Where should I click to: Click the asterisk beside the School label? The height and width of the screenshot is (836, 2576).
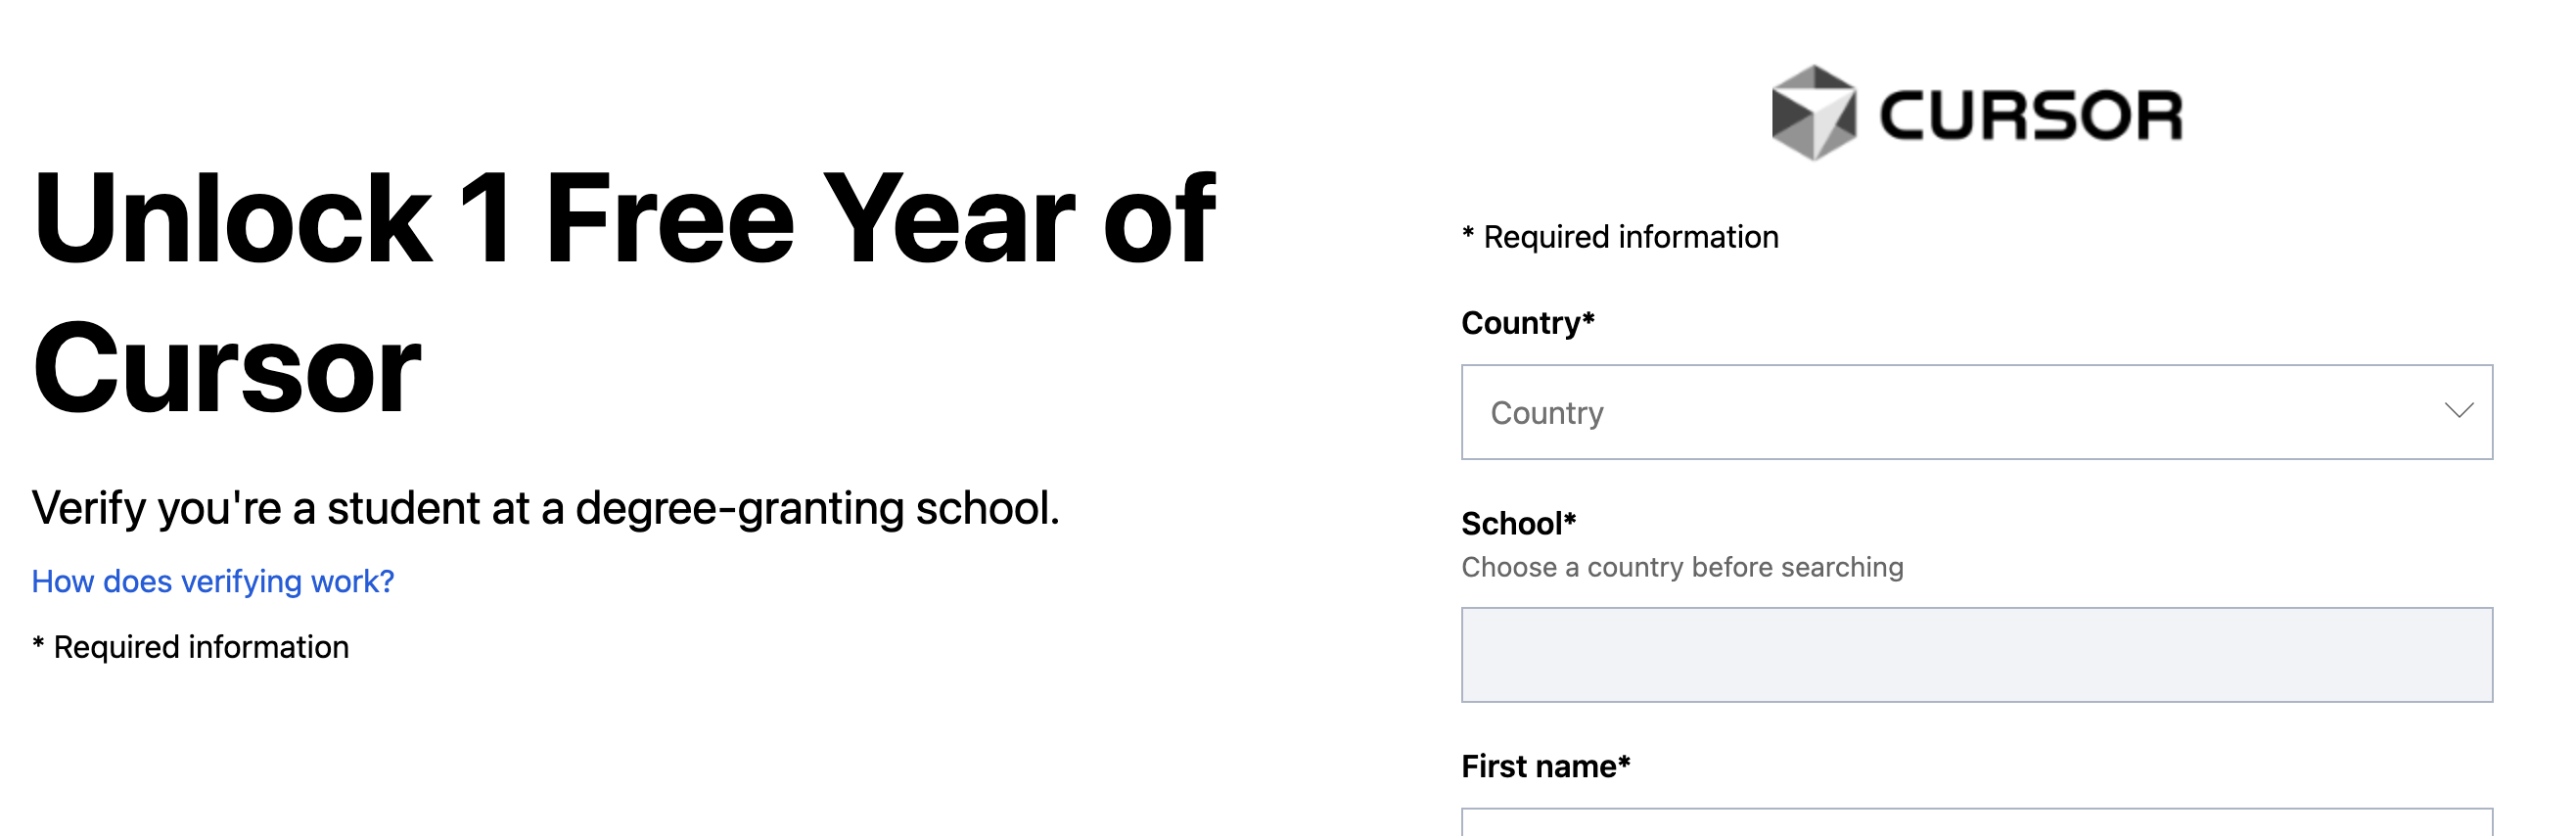tap(1570, 519)
